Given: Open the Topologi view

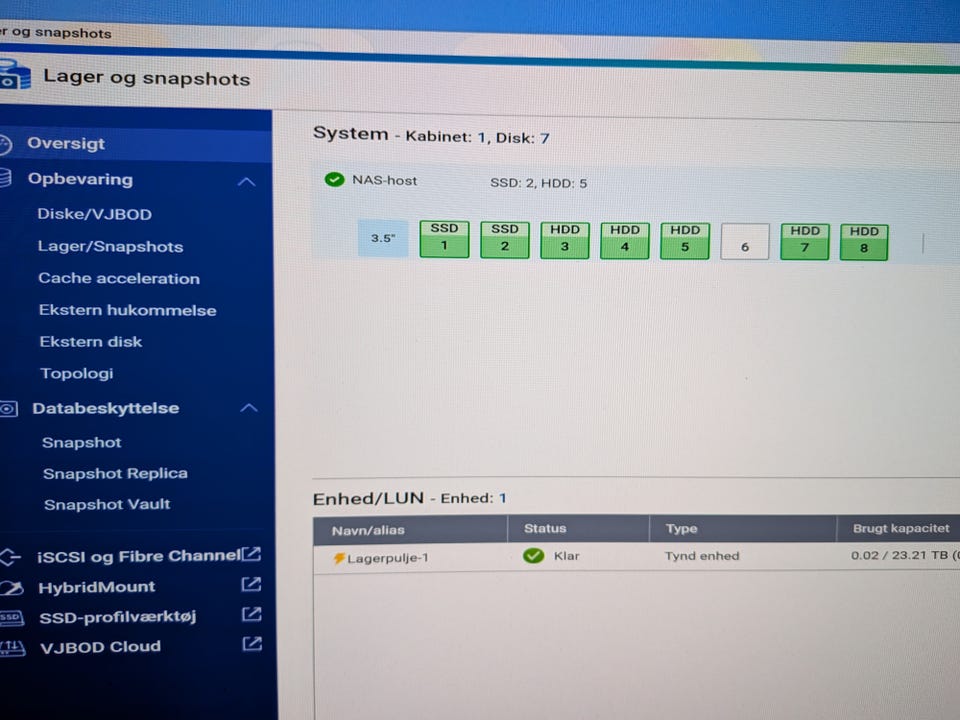Looking at the screenshot, I should 77,373.
